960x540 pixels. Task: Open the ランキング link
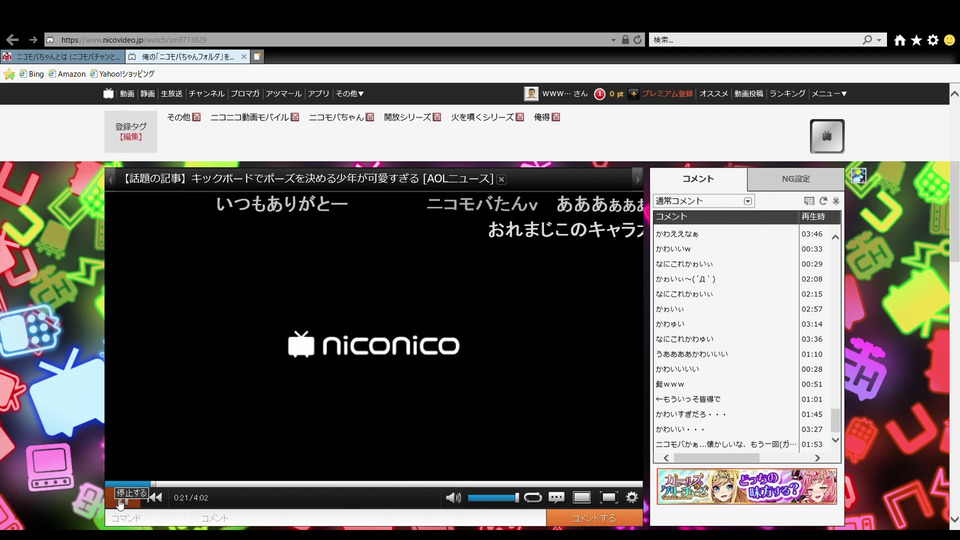[x=787, y=94]
